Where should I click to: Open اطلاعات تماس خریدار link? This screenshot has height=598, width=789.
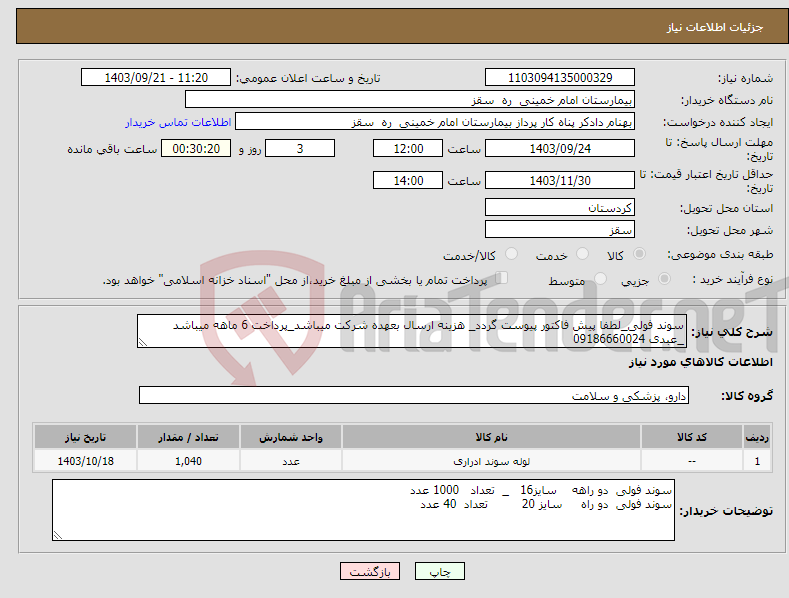pos(178,122)
